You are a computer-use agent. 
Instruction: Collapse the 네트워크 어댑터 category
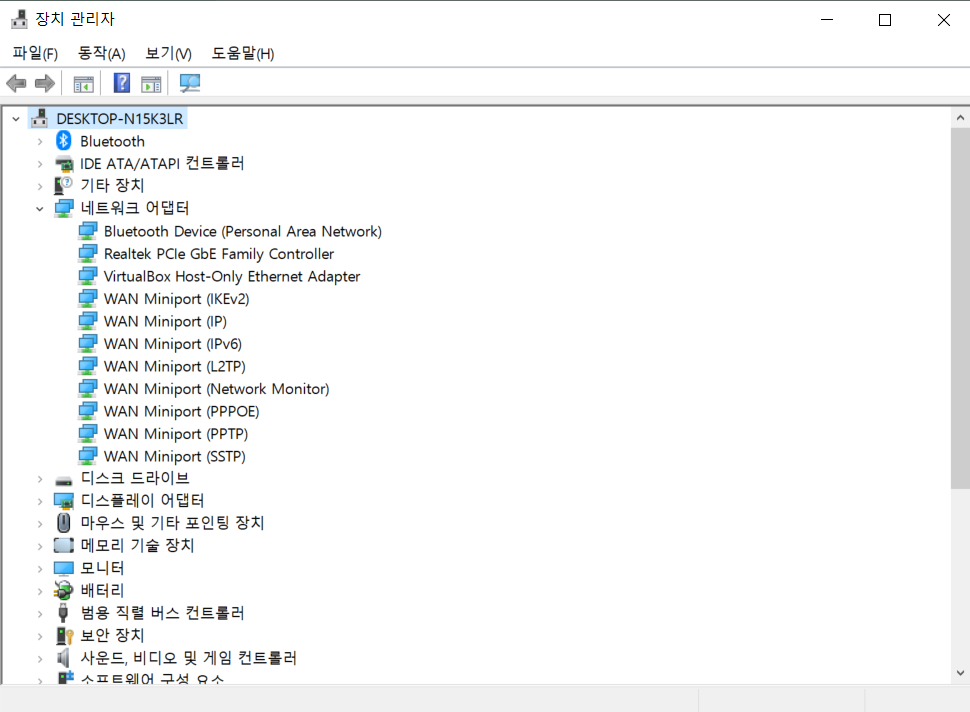coord(40,208)
